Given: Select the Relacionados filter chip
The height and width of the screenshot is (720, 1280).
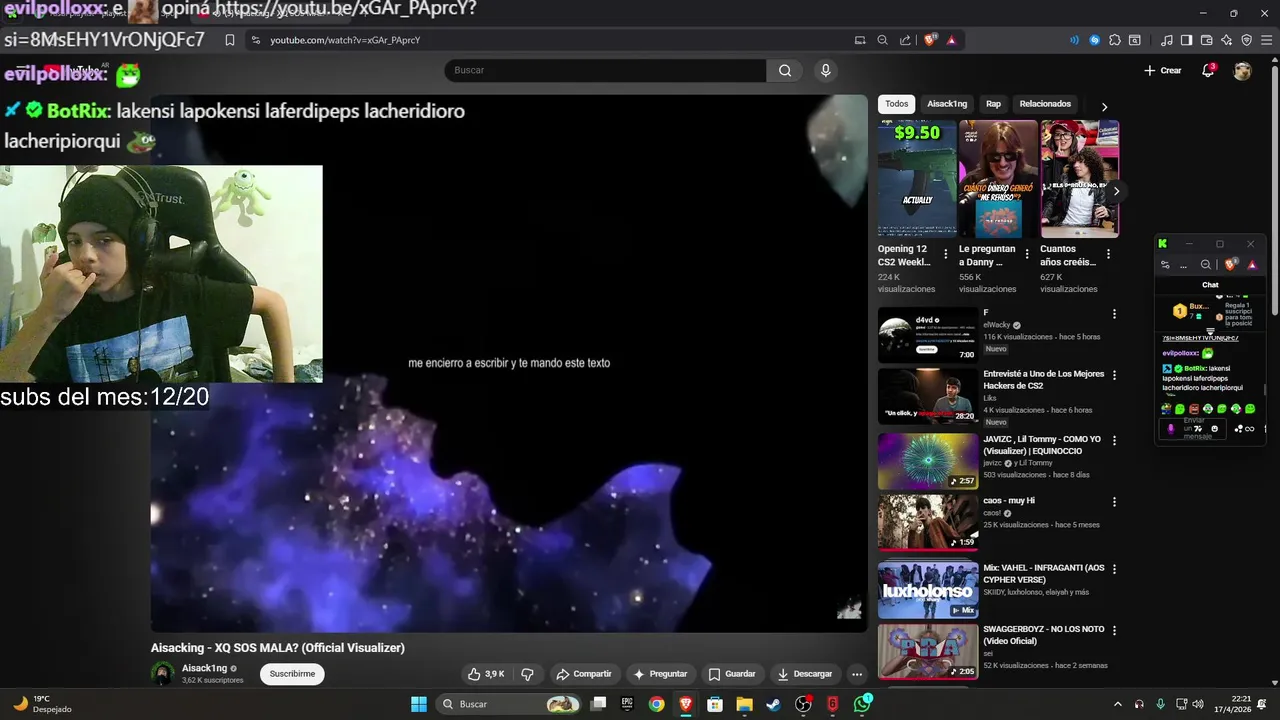Looking at the screenshot, I should click(x=1045, y=104).
